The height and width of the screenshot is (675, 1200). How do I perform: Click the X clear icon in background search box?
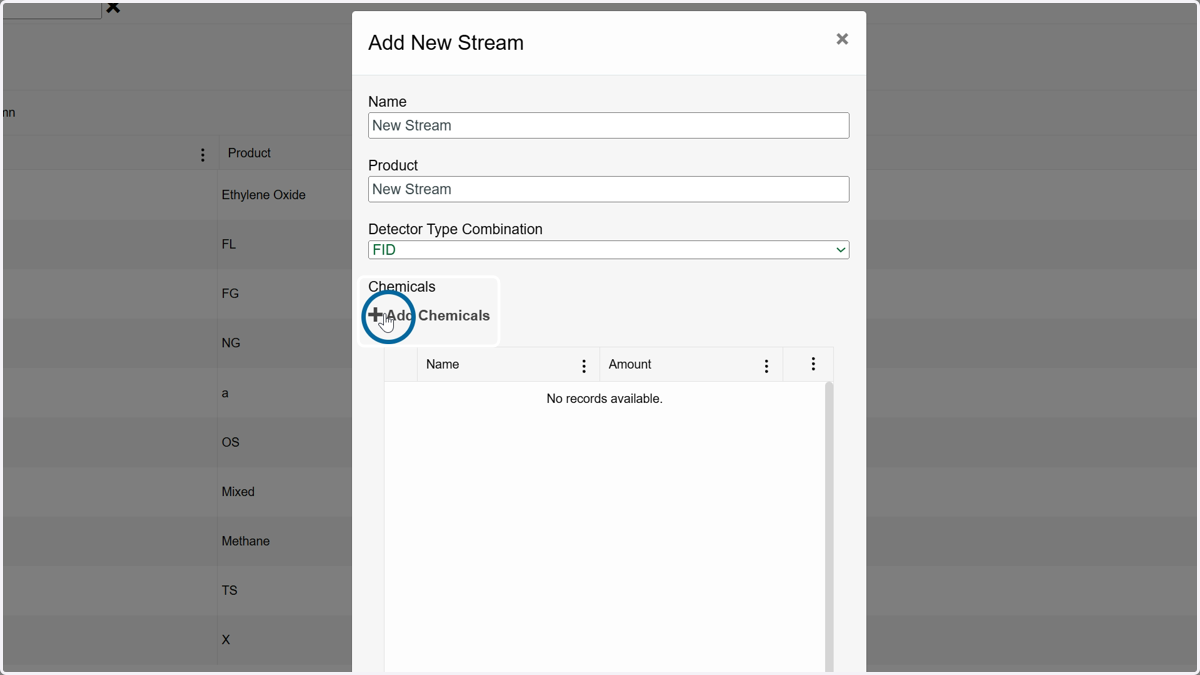[x=113, y=8]
